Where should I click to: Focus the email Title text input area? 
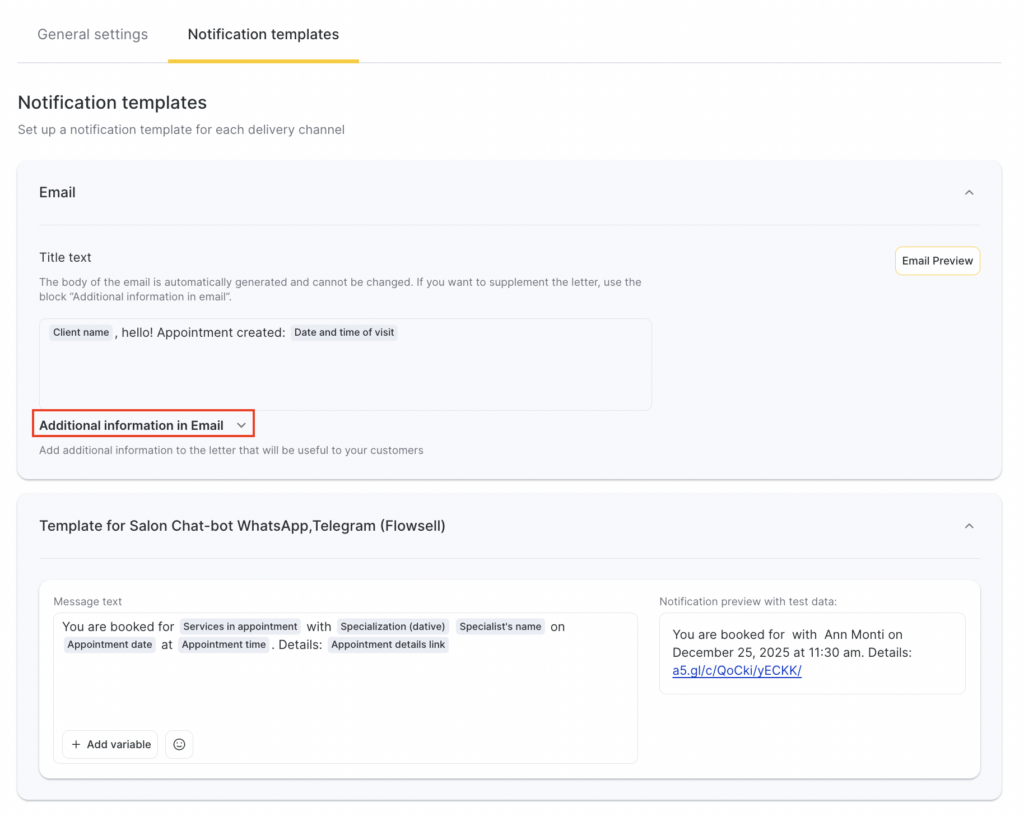pos(345,375)
